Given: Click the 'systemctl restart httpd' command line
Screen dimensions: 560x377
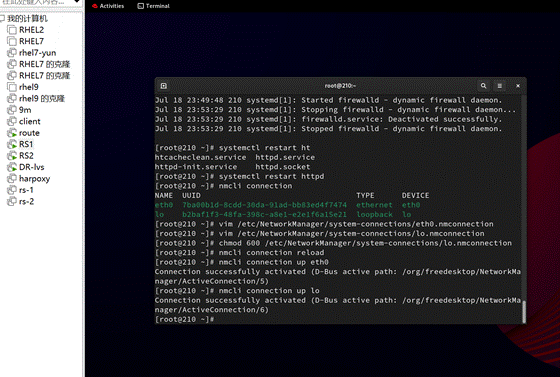Looking at the screenshot, I should coord(240,176).
